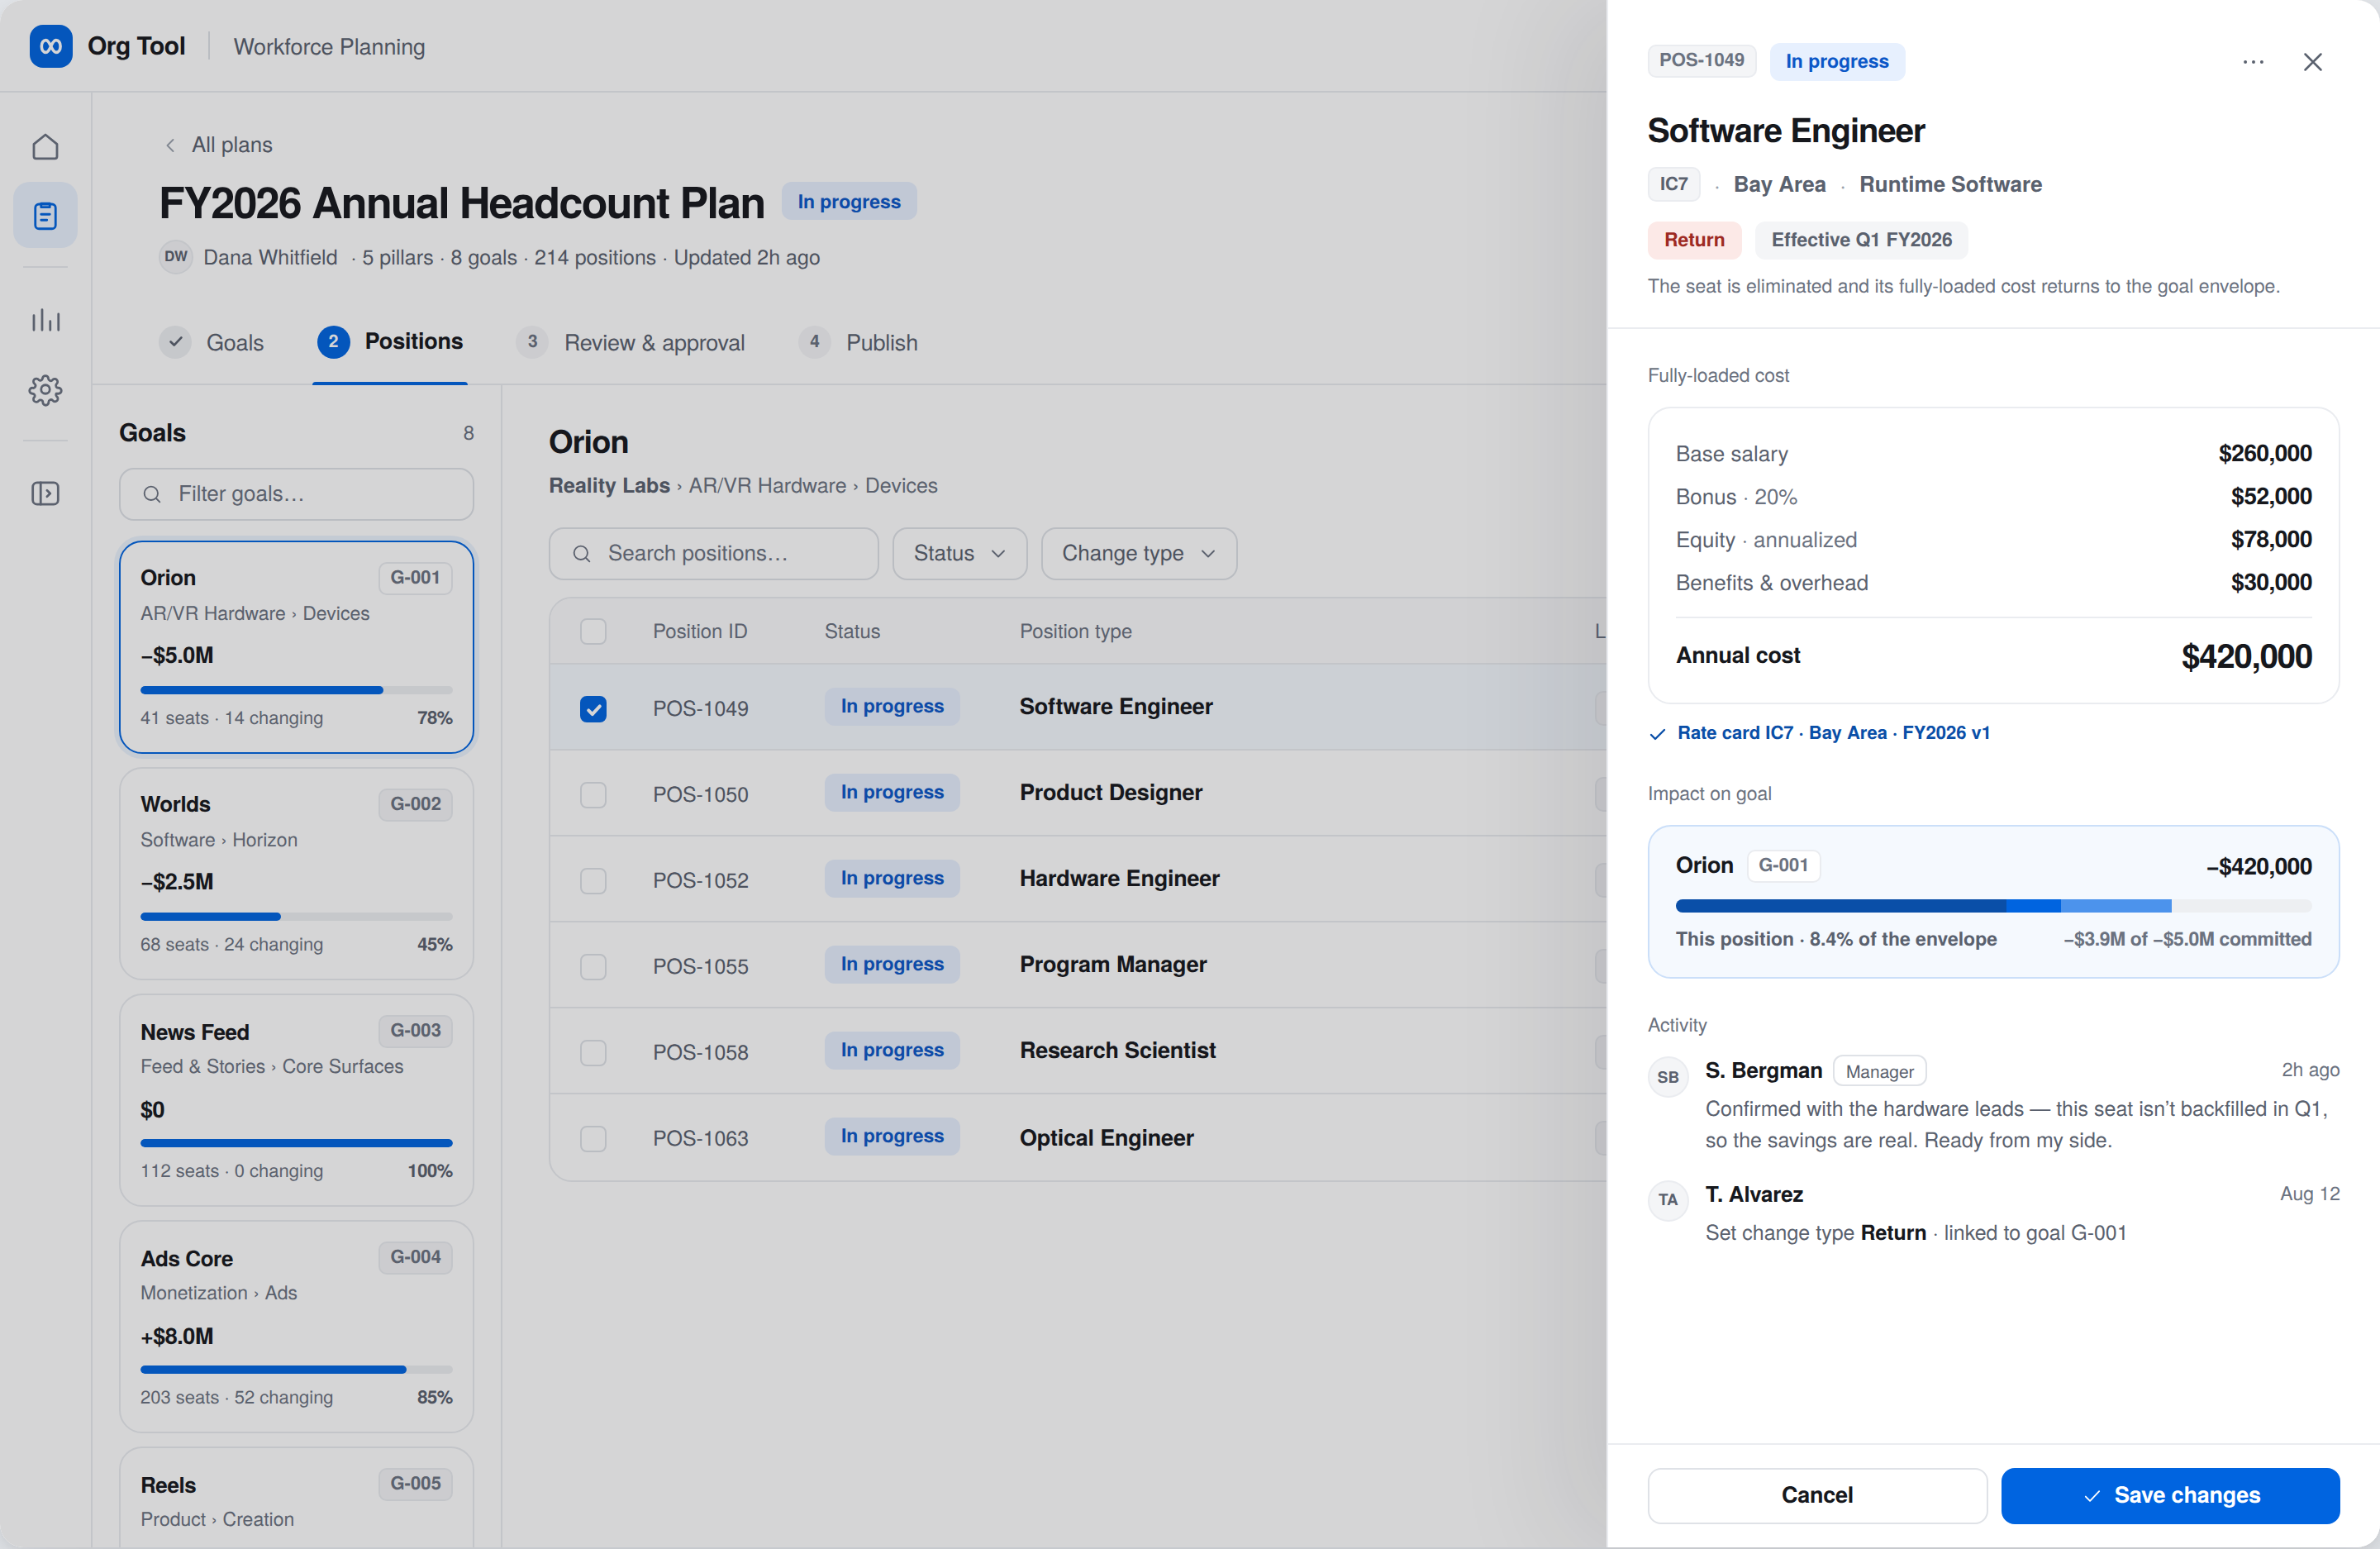Viewport: 2380px width, 1549px height.
Task: Click the step 4 badge for Publish
Action: click(x=814, y=342)
